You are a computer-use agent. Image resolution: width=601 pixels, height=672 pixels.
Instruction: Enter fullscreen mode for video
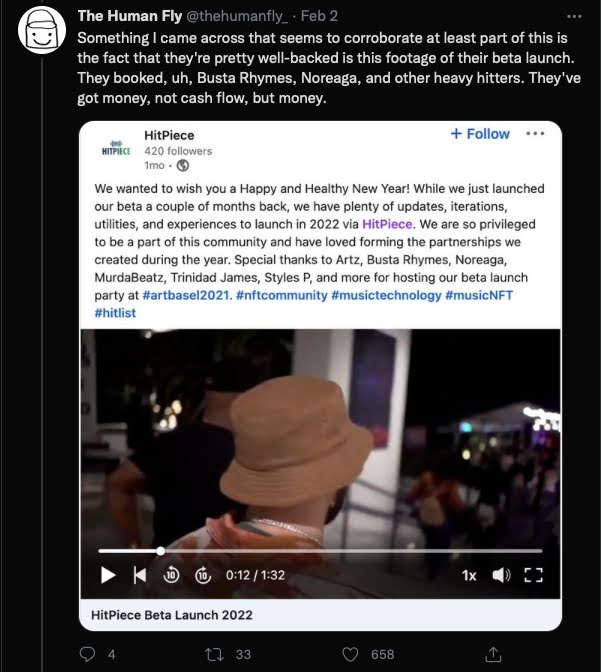[x=534, y=575]
